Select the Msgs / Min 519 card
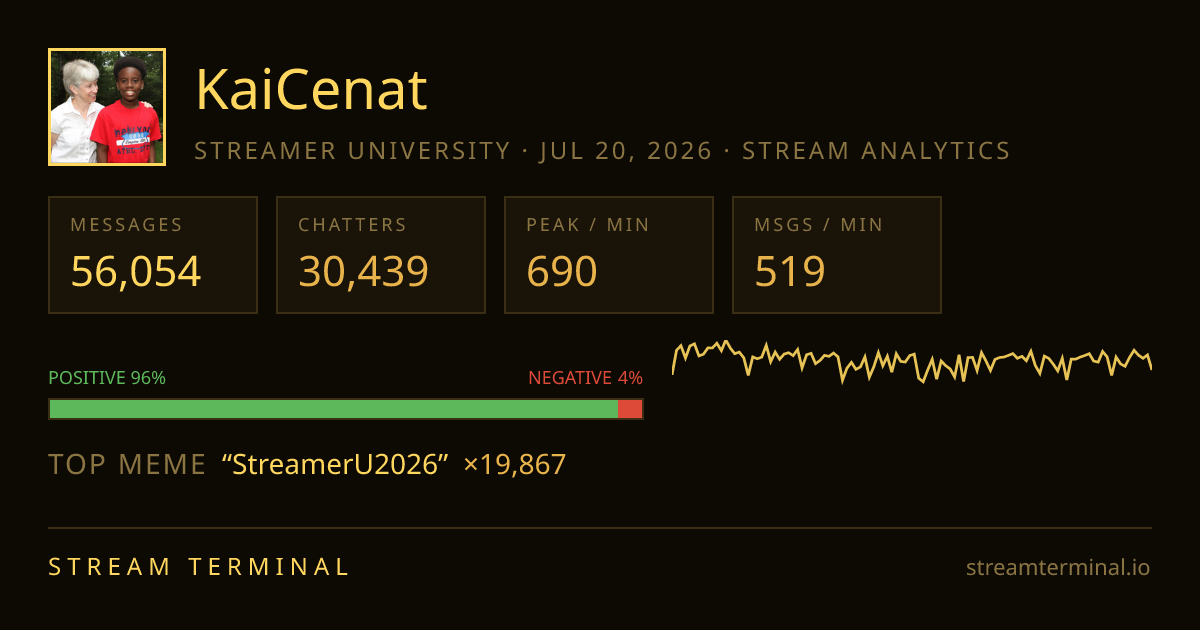This screenshot has width=1200, height=630. [x=837, y=255]
